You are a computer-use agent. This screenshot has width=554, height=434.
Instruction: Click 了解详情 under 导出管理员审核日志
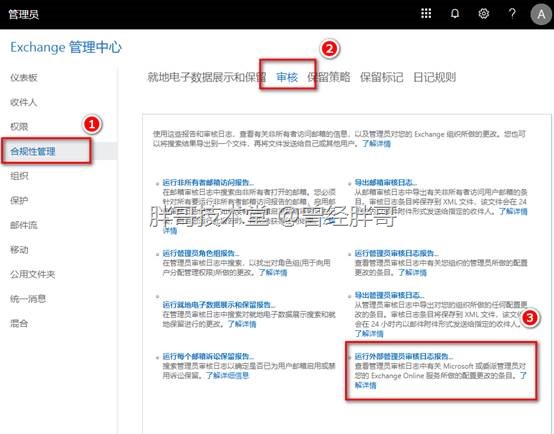369,333
